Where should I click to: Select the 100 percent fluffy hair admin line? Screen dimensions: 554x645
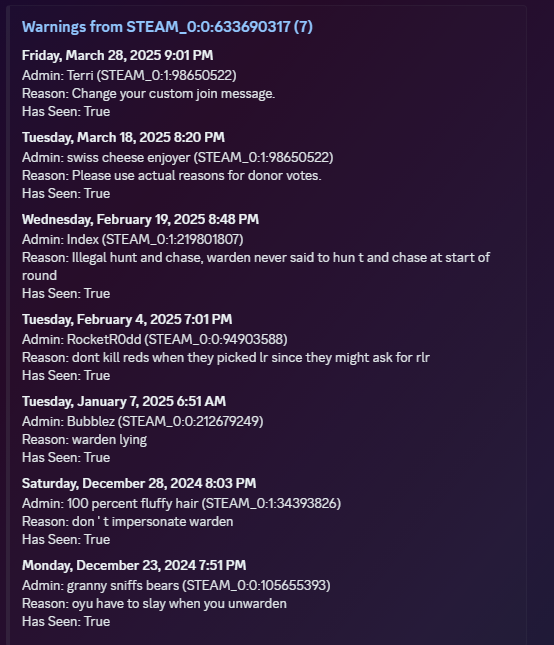[x=181, y=503]
